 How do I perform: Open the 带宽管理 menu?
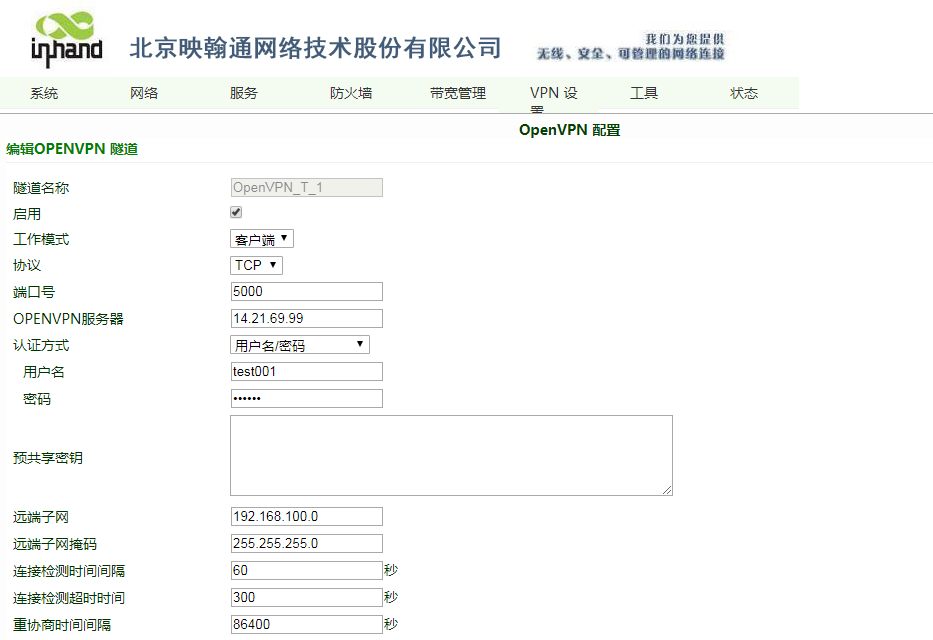point(456,92)
